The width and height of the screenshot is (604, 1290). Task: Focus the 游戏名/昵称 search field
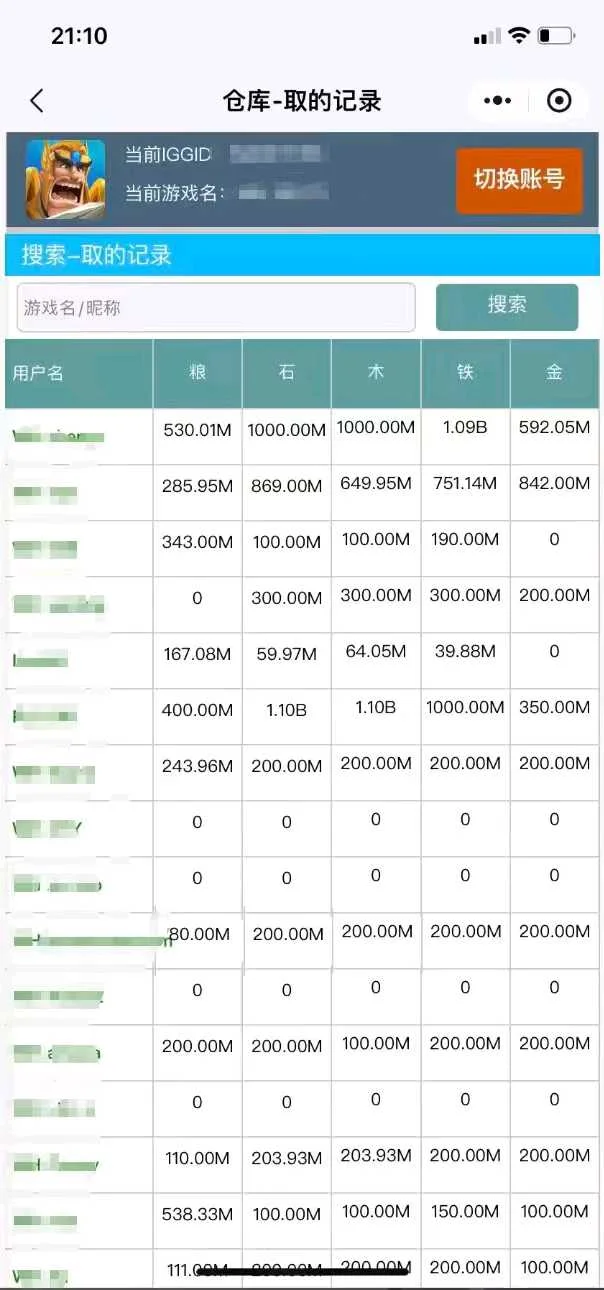(215, 307)
